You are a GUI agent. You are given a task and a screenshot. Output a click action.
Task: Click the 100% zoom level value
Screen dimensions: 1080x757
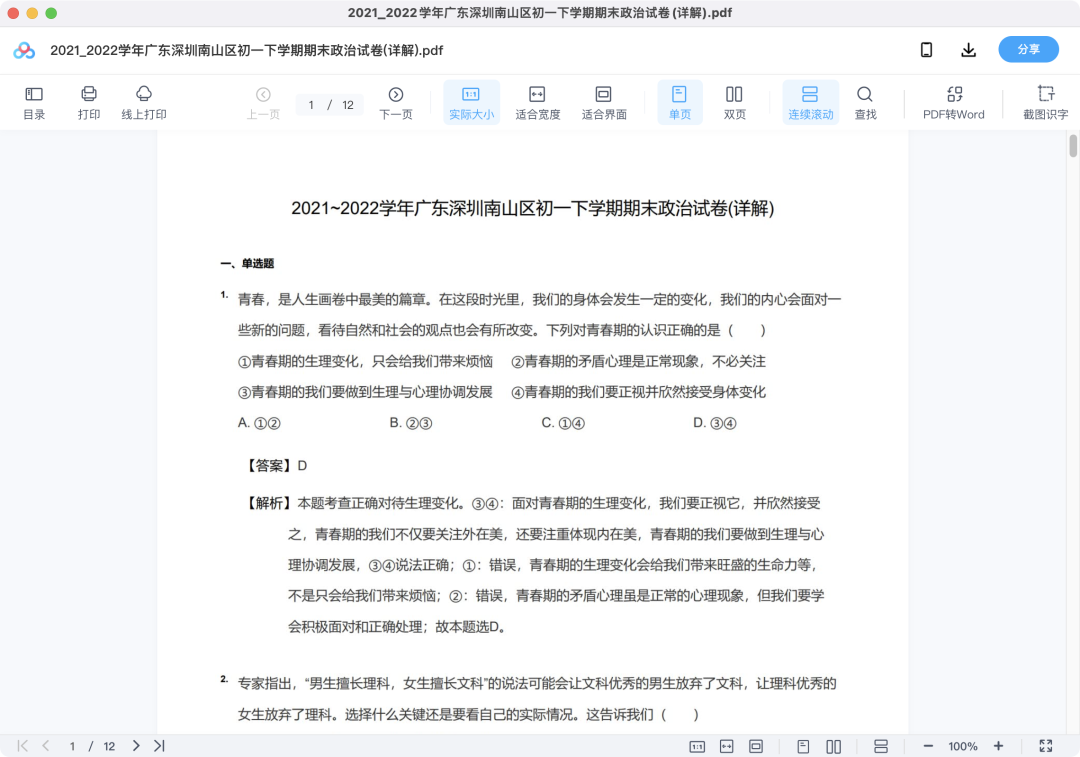coord(963,746)
